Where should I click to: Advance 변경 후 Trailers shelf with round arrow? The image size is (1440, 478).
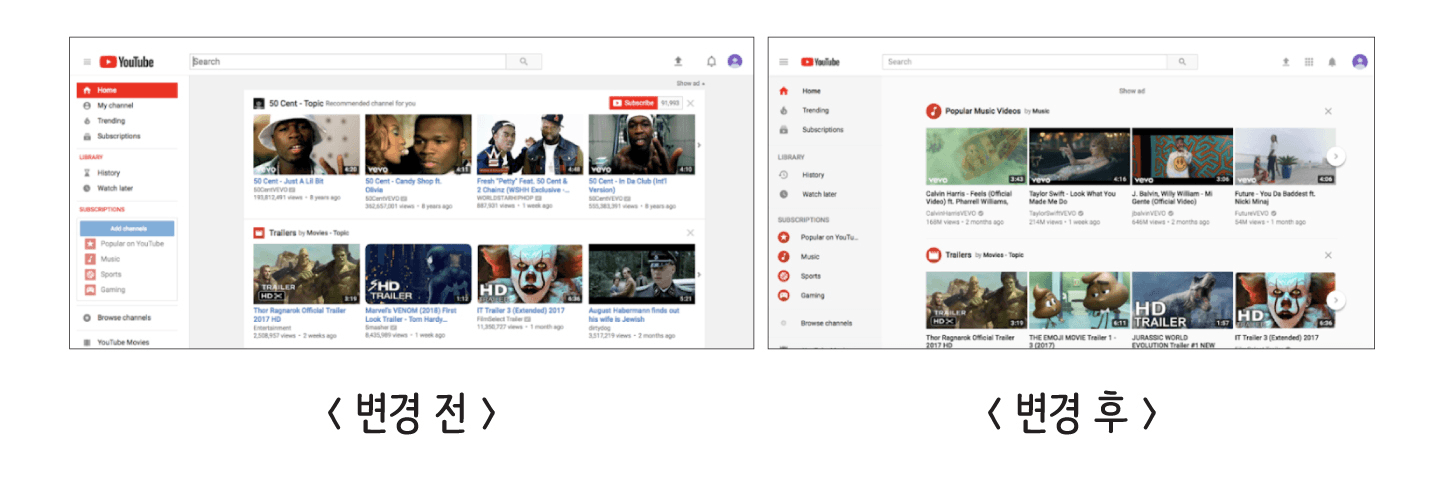point(1337,300)
